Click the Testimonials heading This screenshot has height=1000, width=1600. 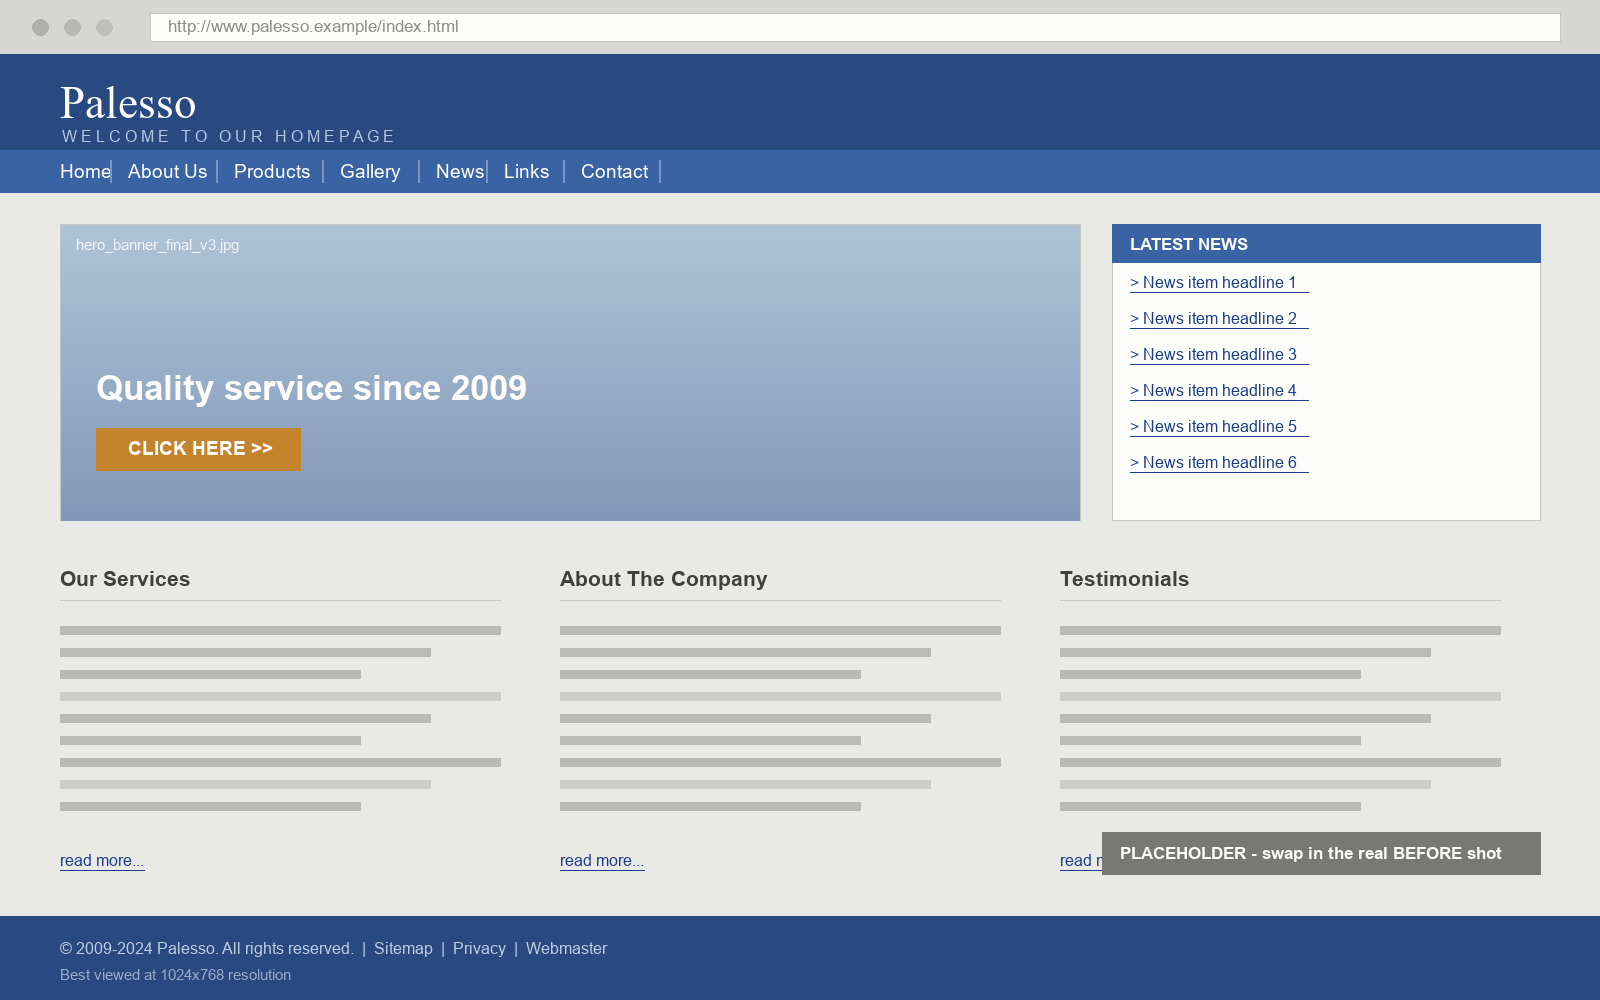(1124, 579)
